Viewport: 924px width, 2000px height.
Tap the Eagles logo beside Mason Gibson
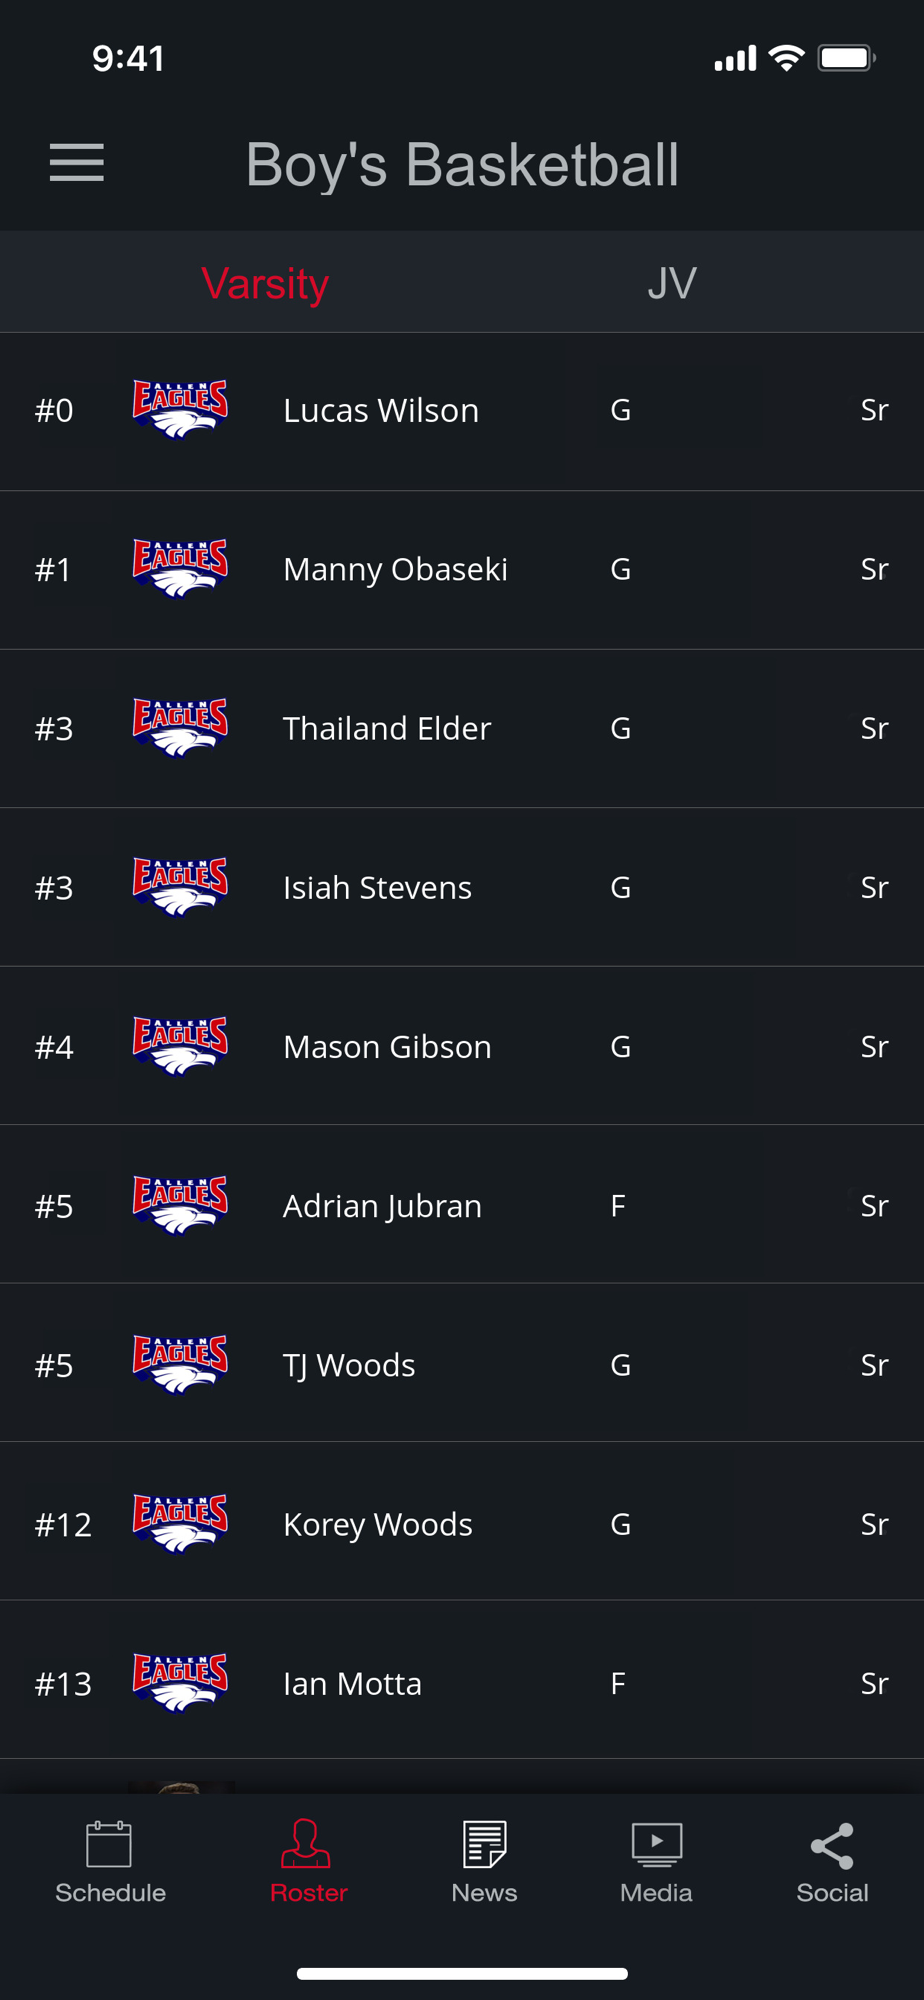(x=180, y=1046)
